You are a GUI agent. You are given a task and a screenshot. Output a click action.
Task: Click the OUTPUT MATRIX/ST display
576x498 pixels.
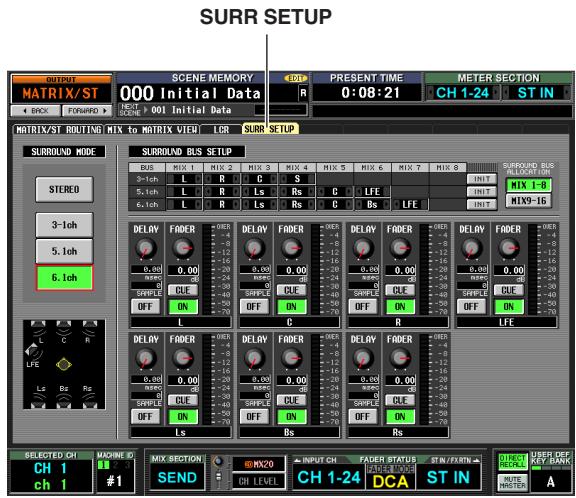click(61, 93)
